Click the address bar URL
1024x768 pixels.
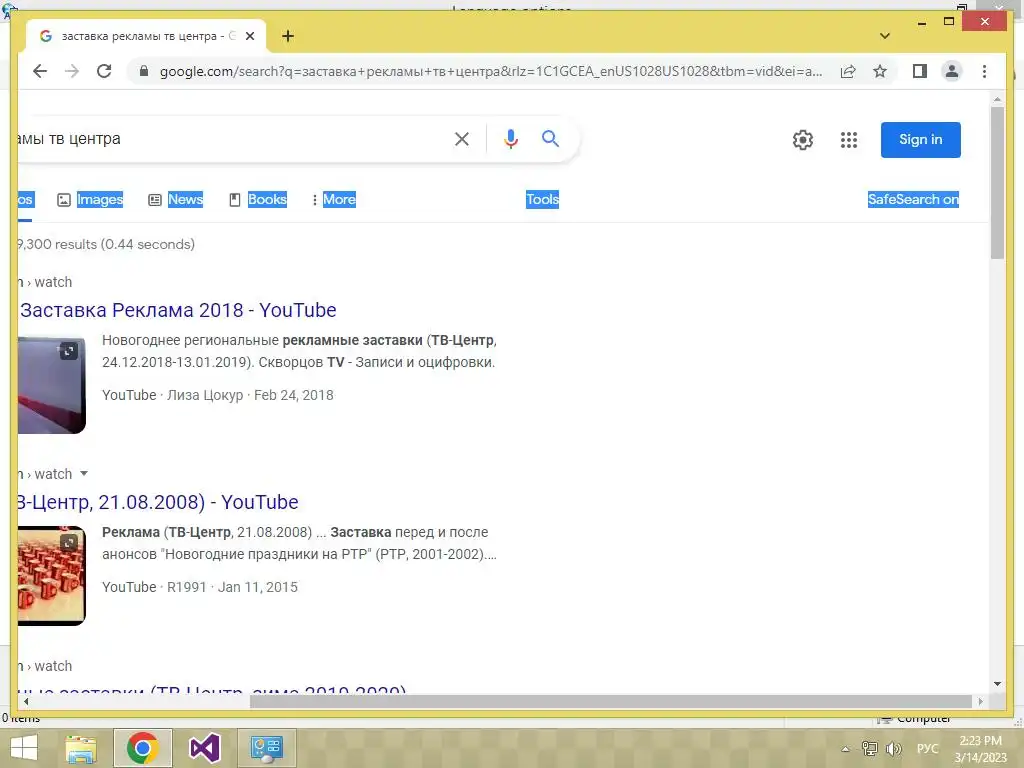(490, 71)
